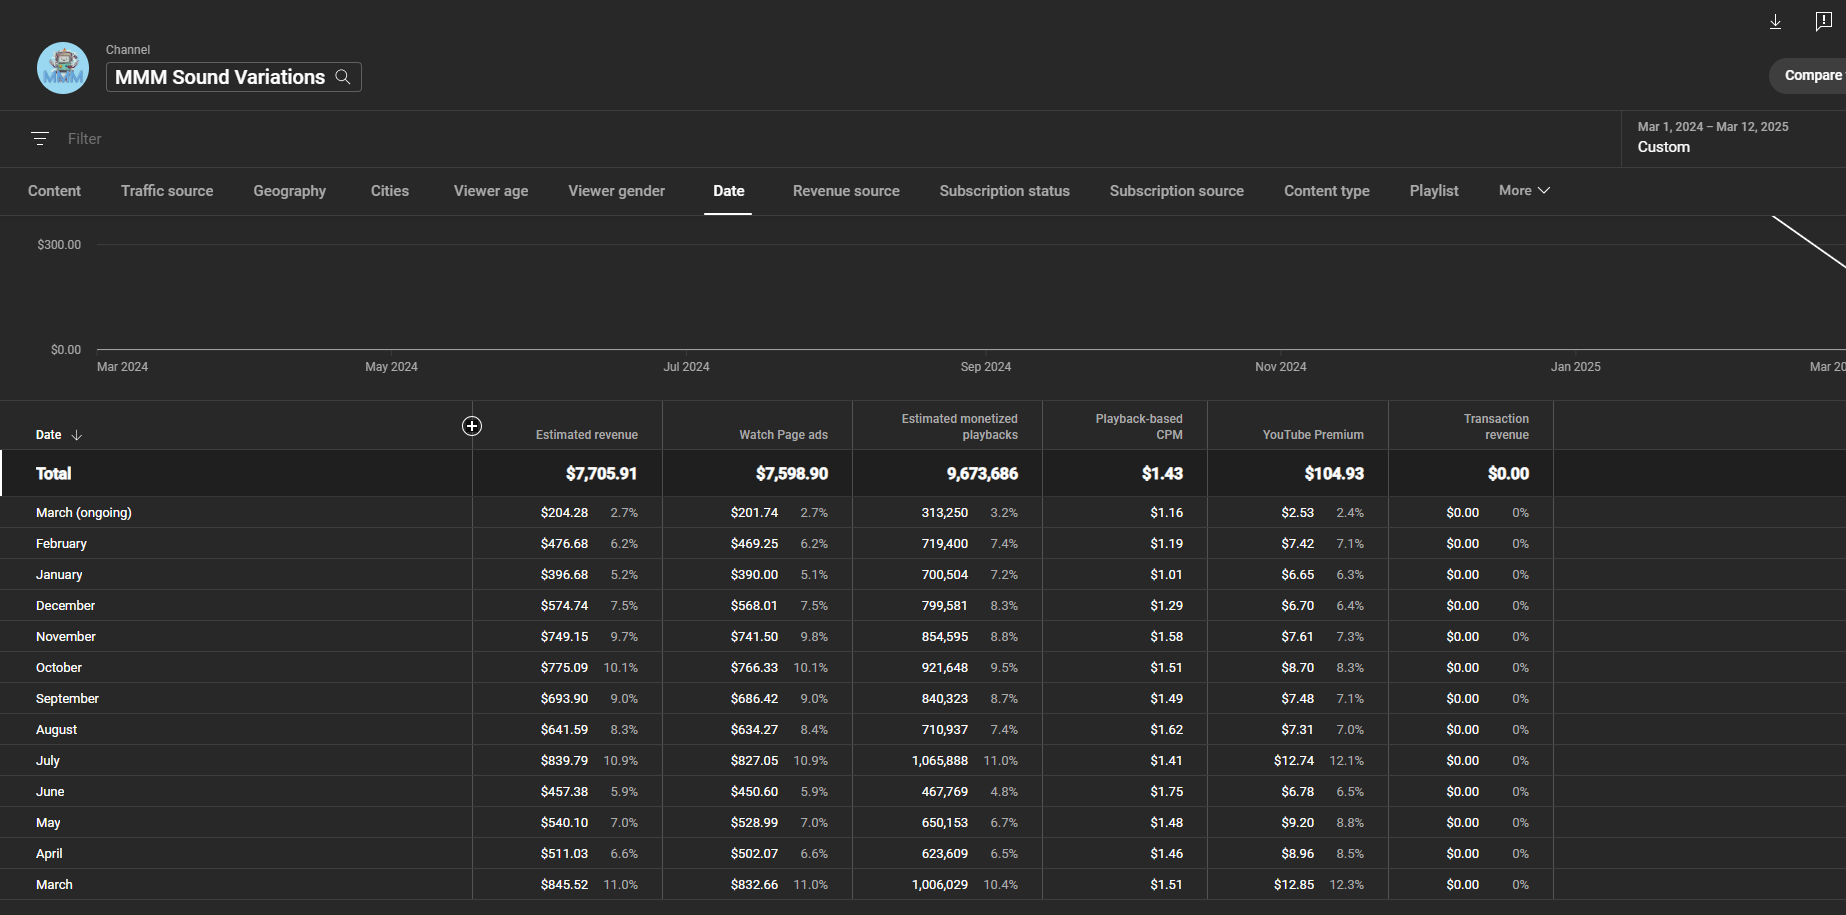Click total Watch Page ads $7,598.90
This screenshot has width=1846, height=915.
(x=792, y=474)
